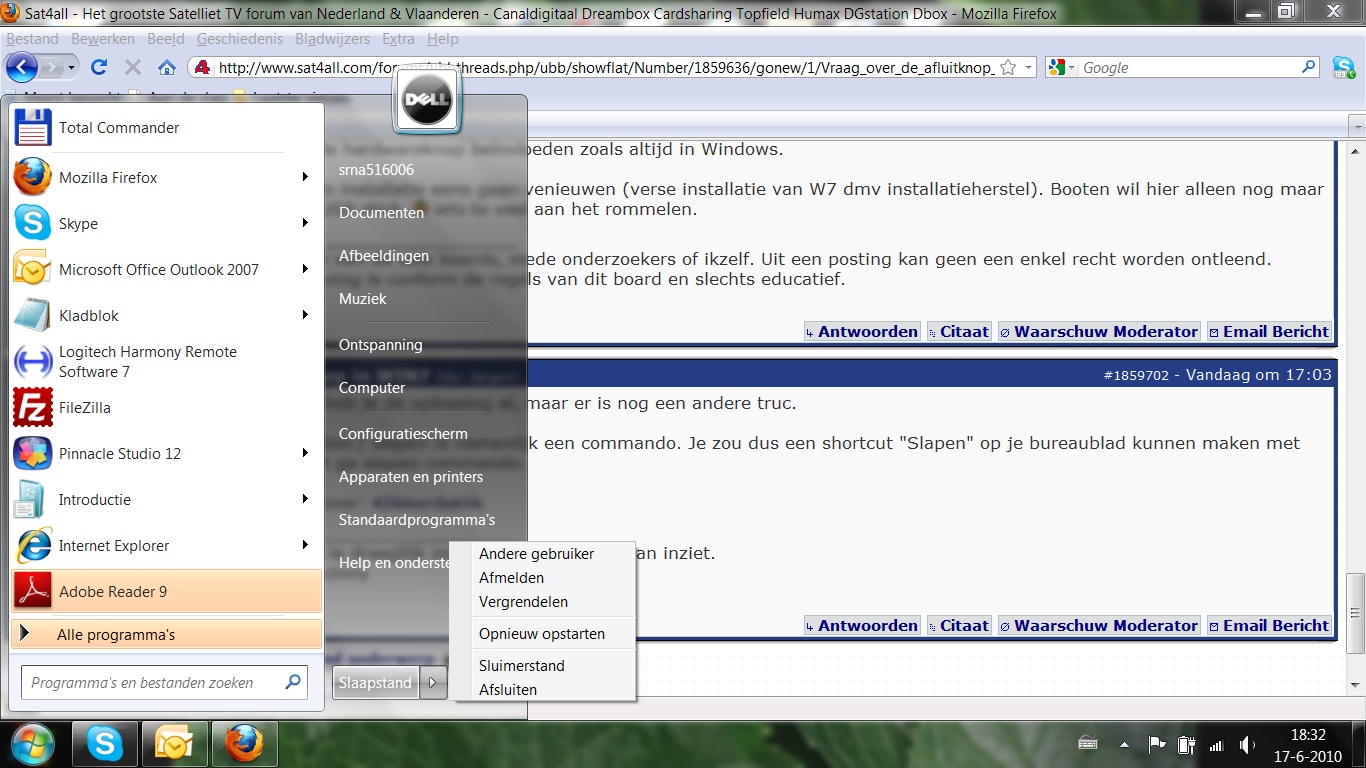Image resolution: width=1366 pixels, height=768 pixels.
Task: Open Adobe Reader 9
Action: [x=167, y=592]
